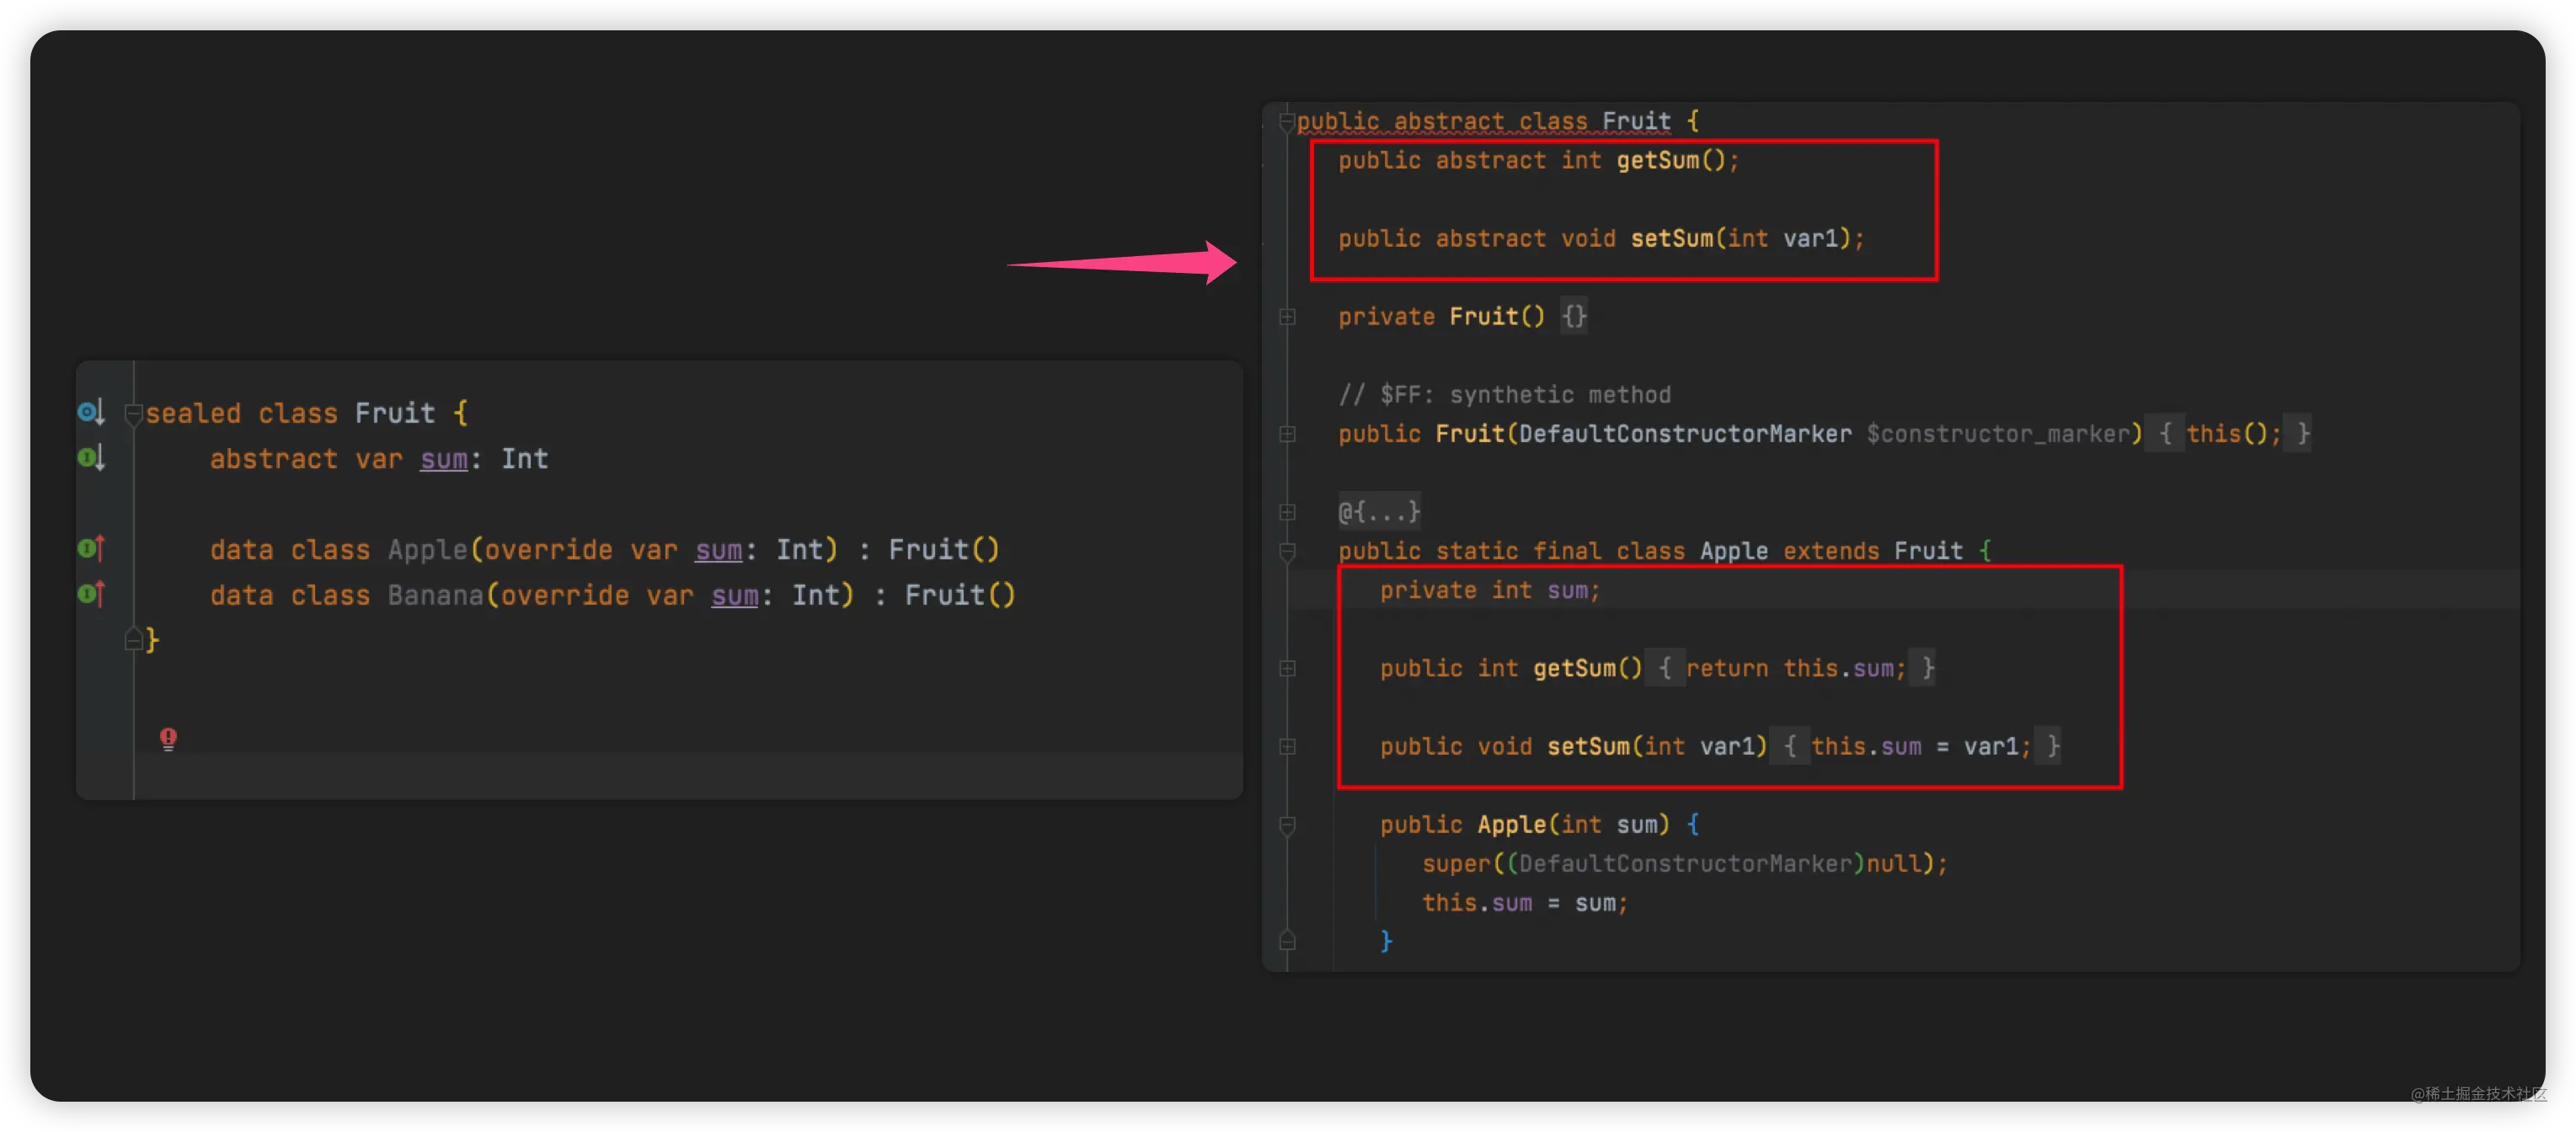
Task: Click the subclasses gutter icon beside sealed class Fruit
Action: [x=91, y=412]
